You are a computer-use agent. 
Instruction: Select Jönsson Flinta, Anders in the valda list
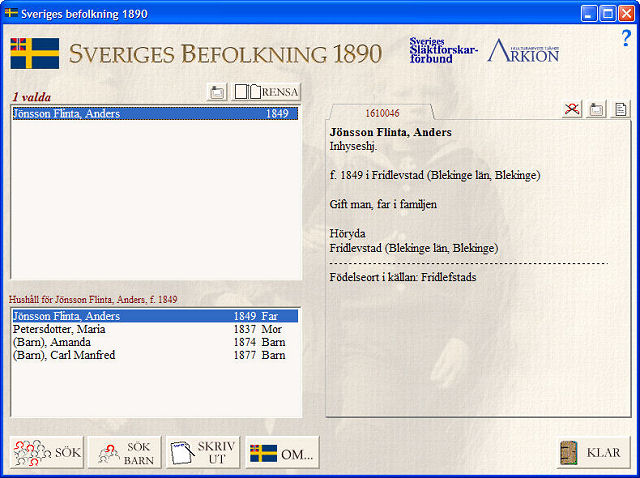[155, 113]
